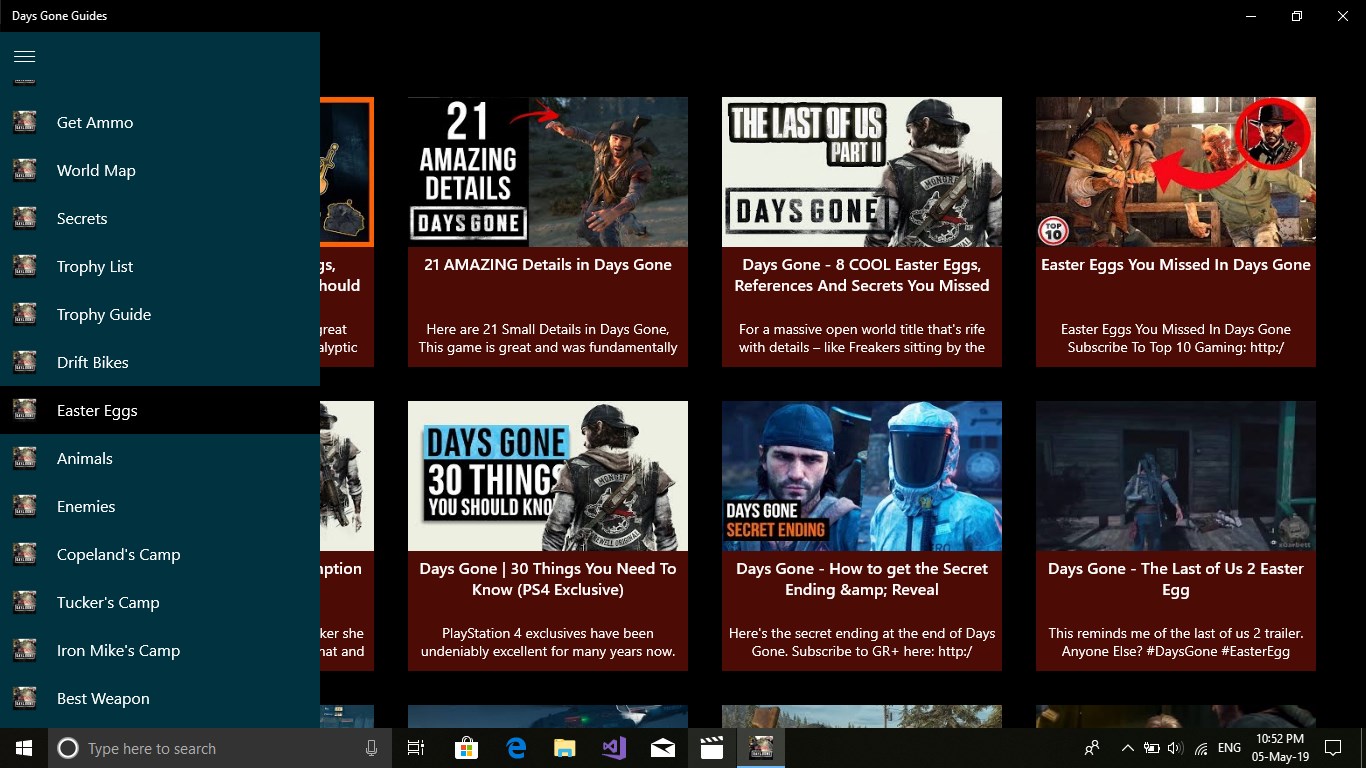Image resolution: width=1366 pixels, height=768 pixels.
Task: Open the Windows Start menu
Action: click(24, 748)
